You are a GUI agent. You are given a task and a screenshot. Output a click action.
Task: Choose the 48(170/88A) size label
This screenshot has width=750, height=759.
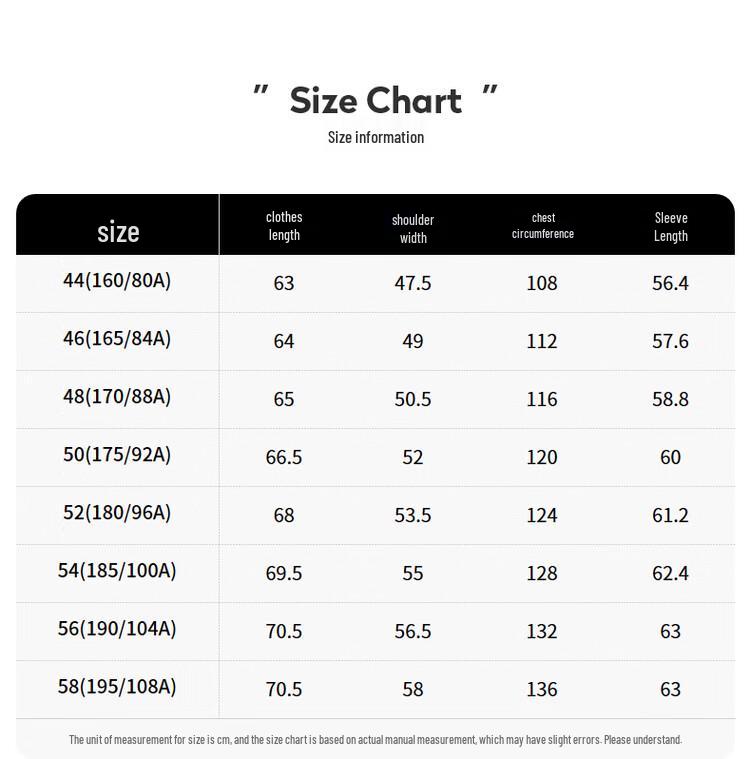(117, 397)
